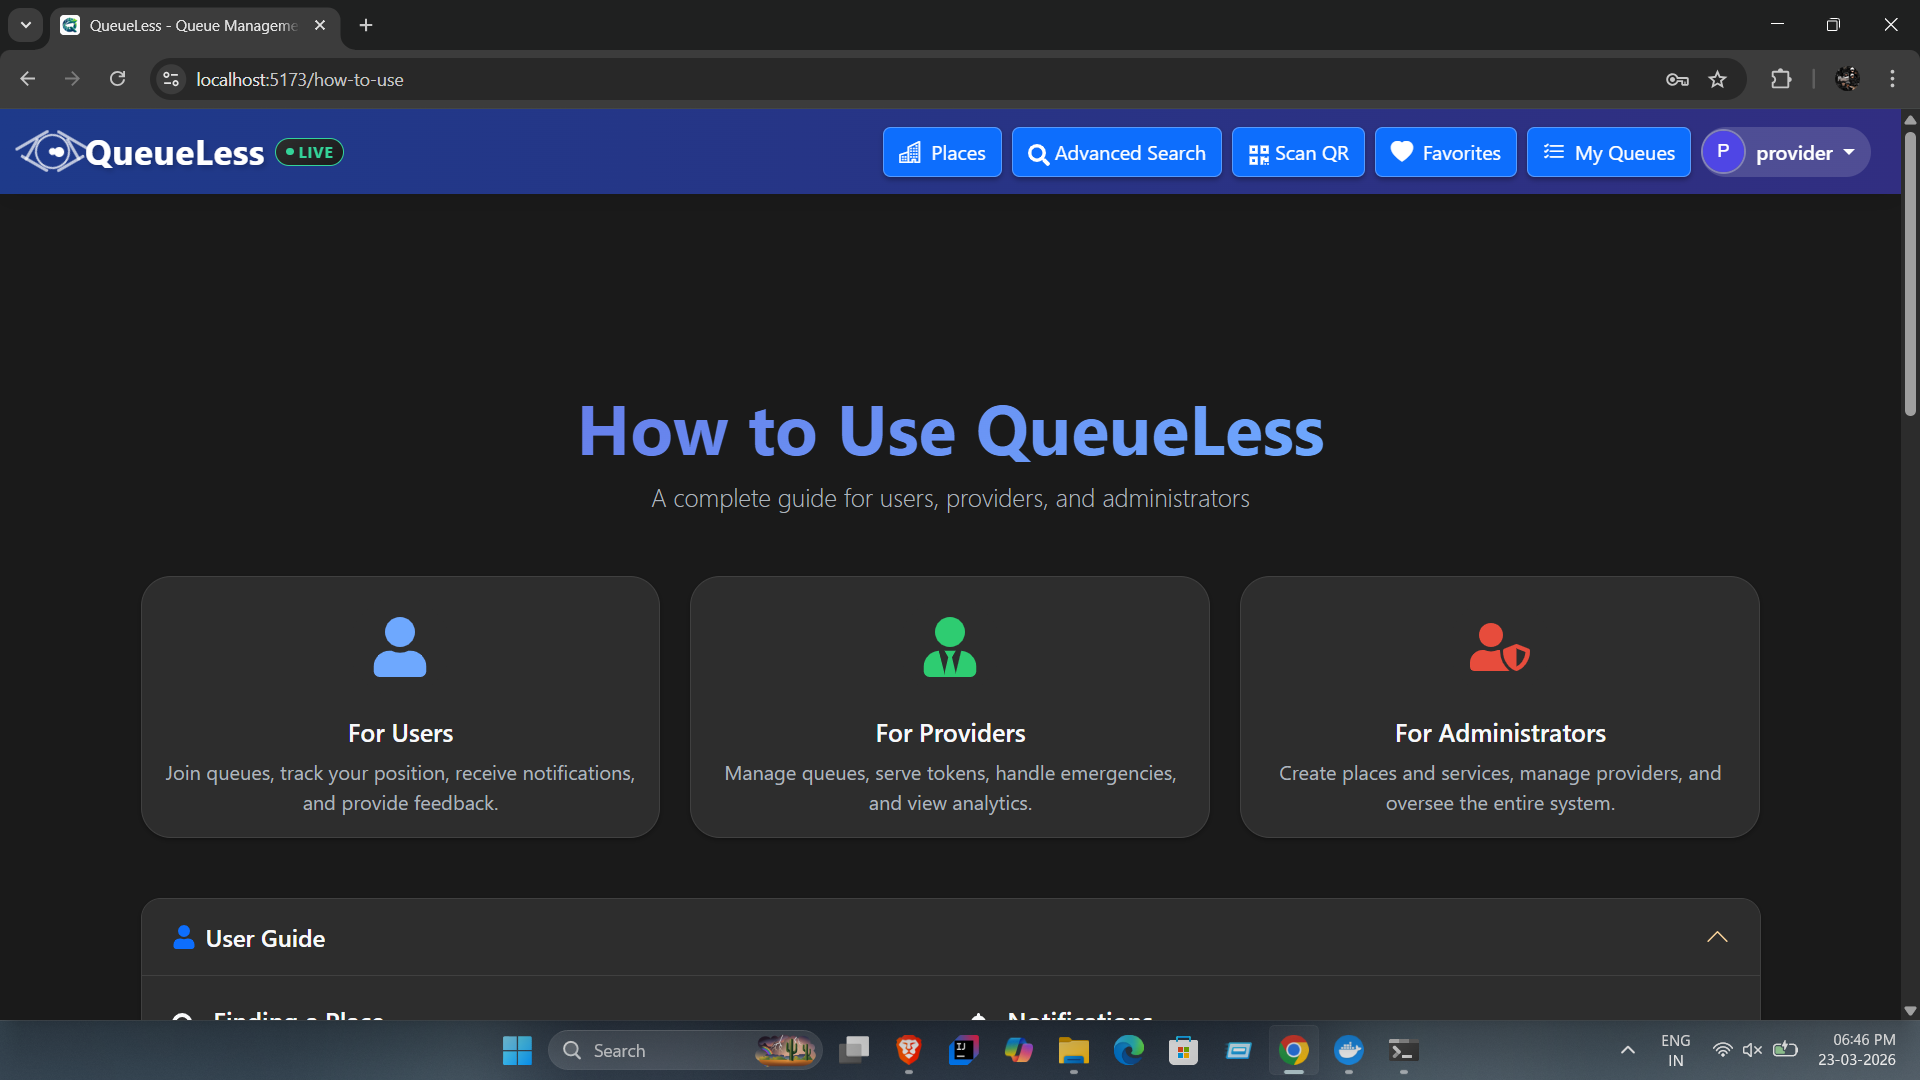Collapse the User Guide section chevron
1920x1080 pixels.
[1717, 937]
